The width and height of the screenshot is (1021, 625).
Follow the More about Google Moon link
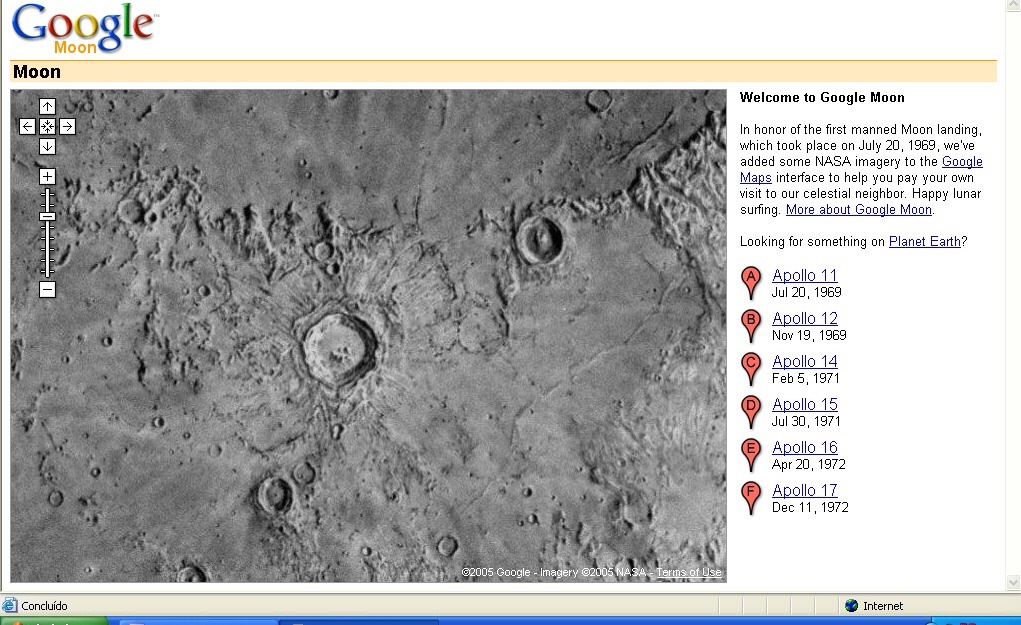pos(859,210)
